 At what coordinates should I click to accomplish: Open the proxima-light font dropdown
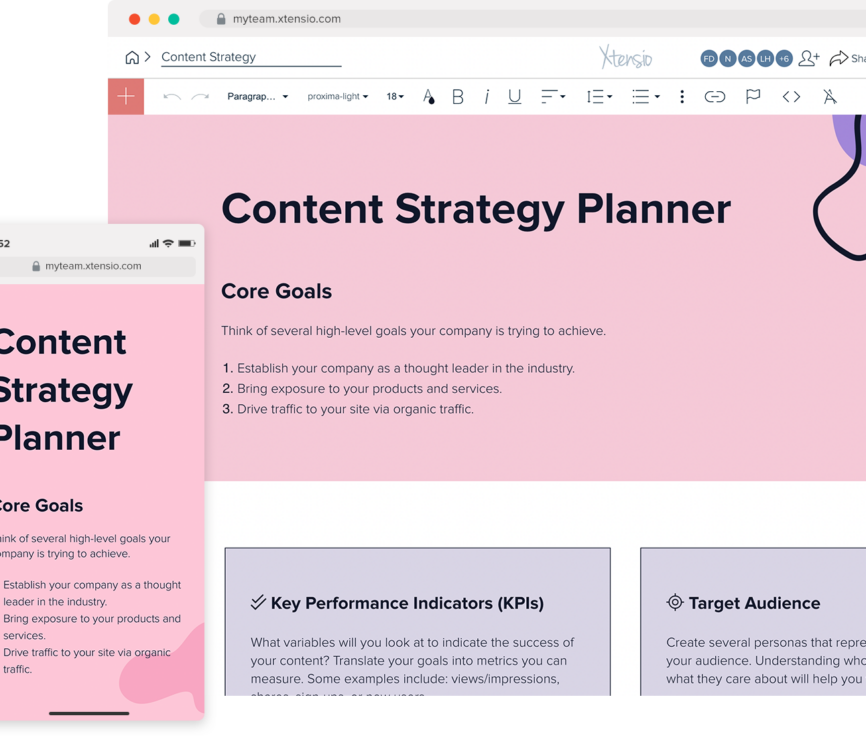click(x=336, y=96)
